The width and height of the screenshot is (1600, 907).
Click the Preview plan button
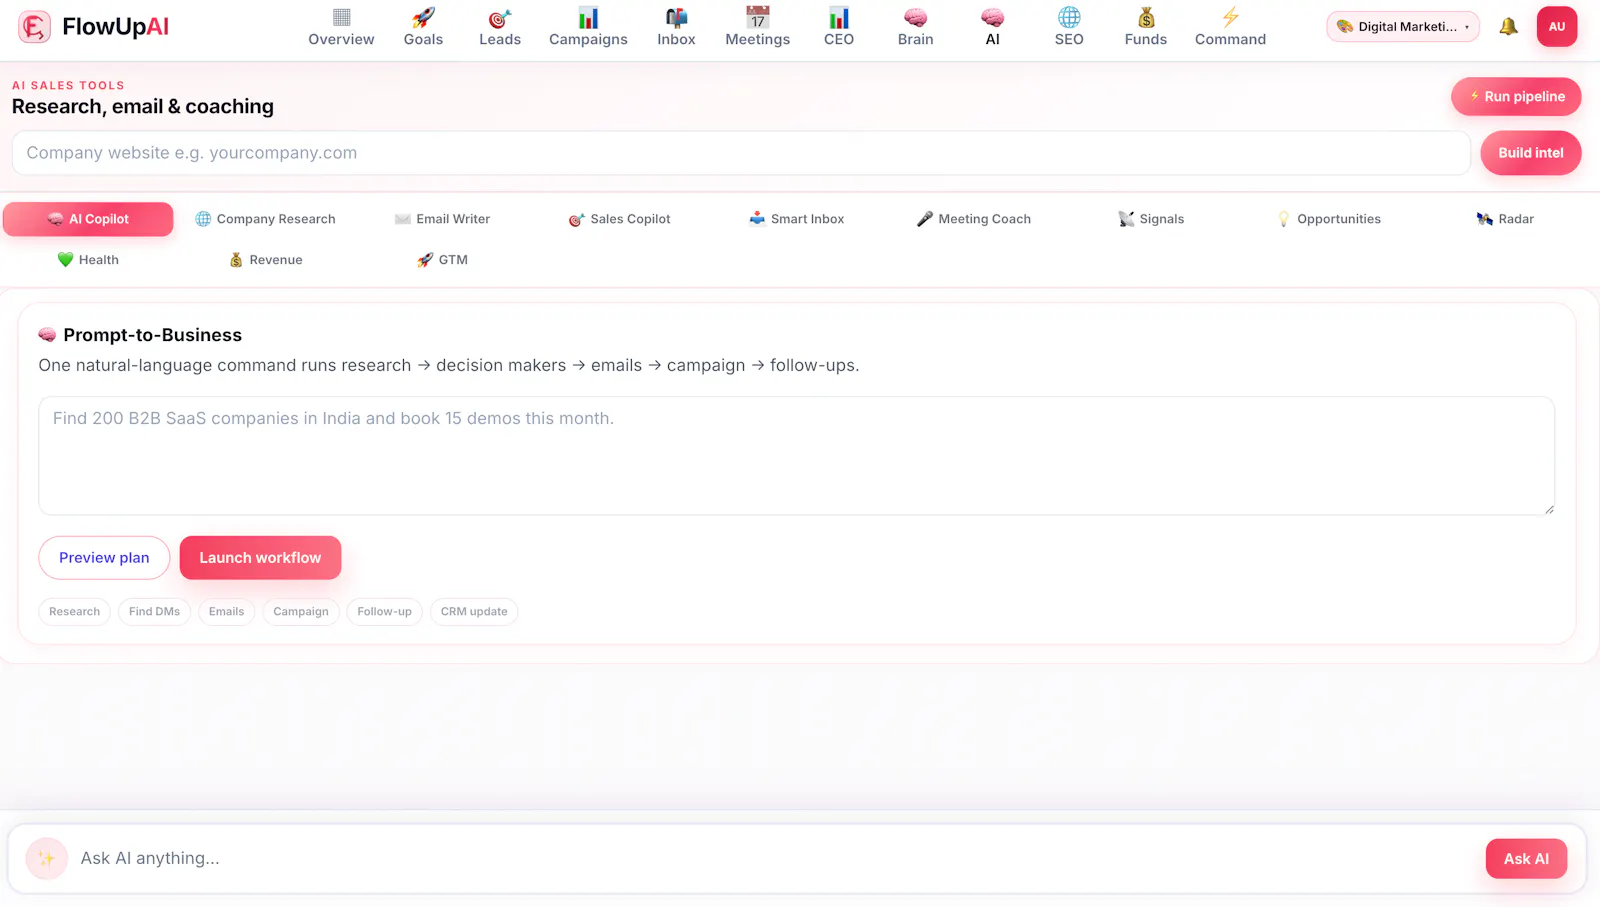point(104,558)
